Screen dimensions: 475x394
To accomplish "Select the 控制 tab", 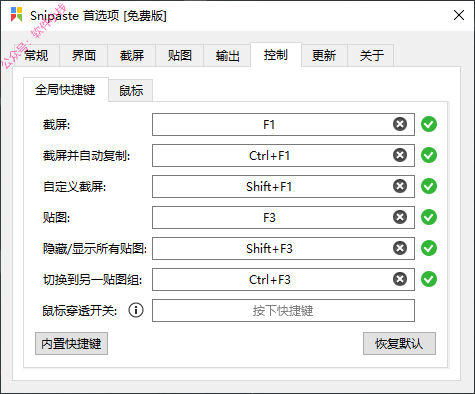I will [276, 55].
